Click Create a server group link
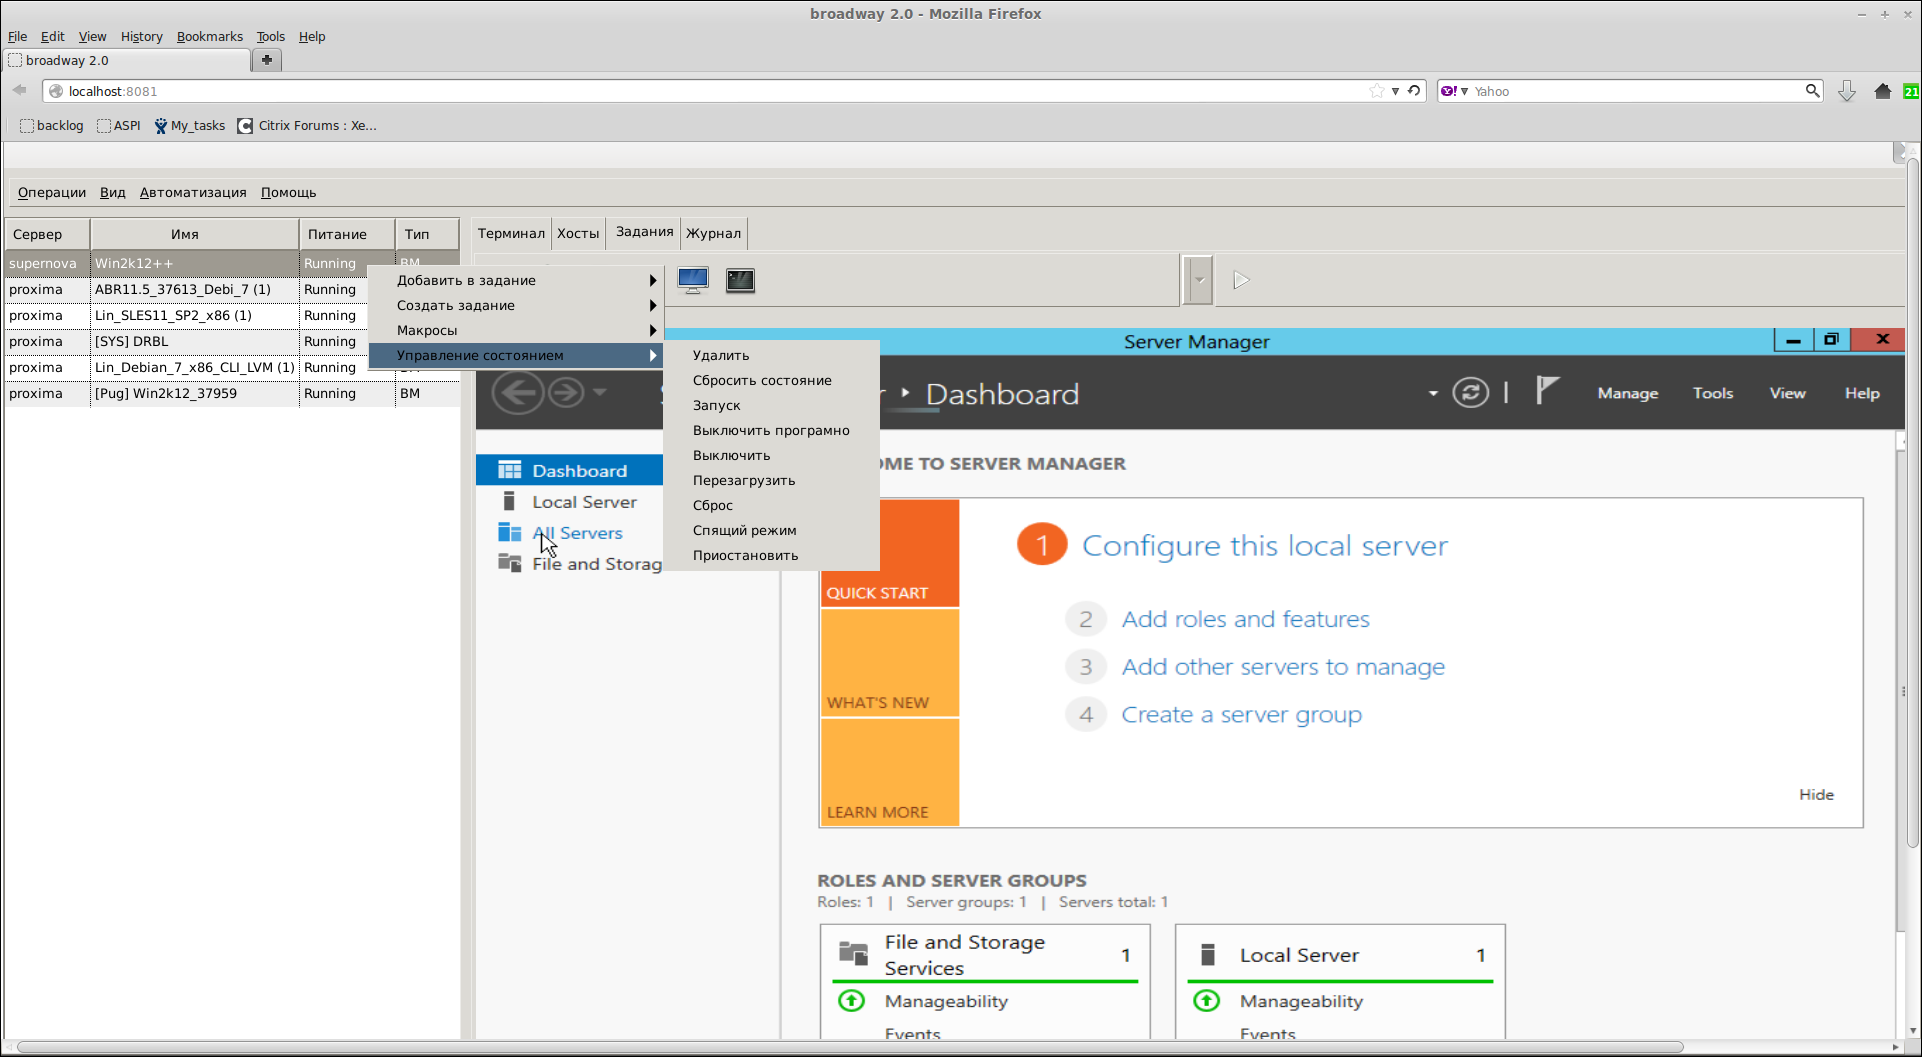 pyautogui.click(x=1241, y=715)
